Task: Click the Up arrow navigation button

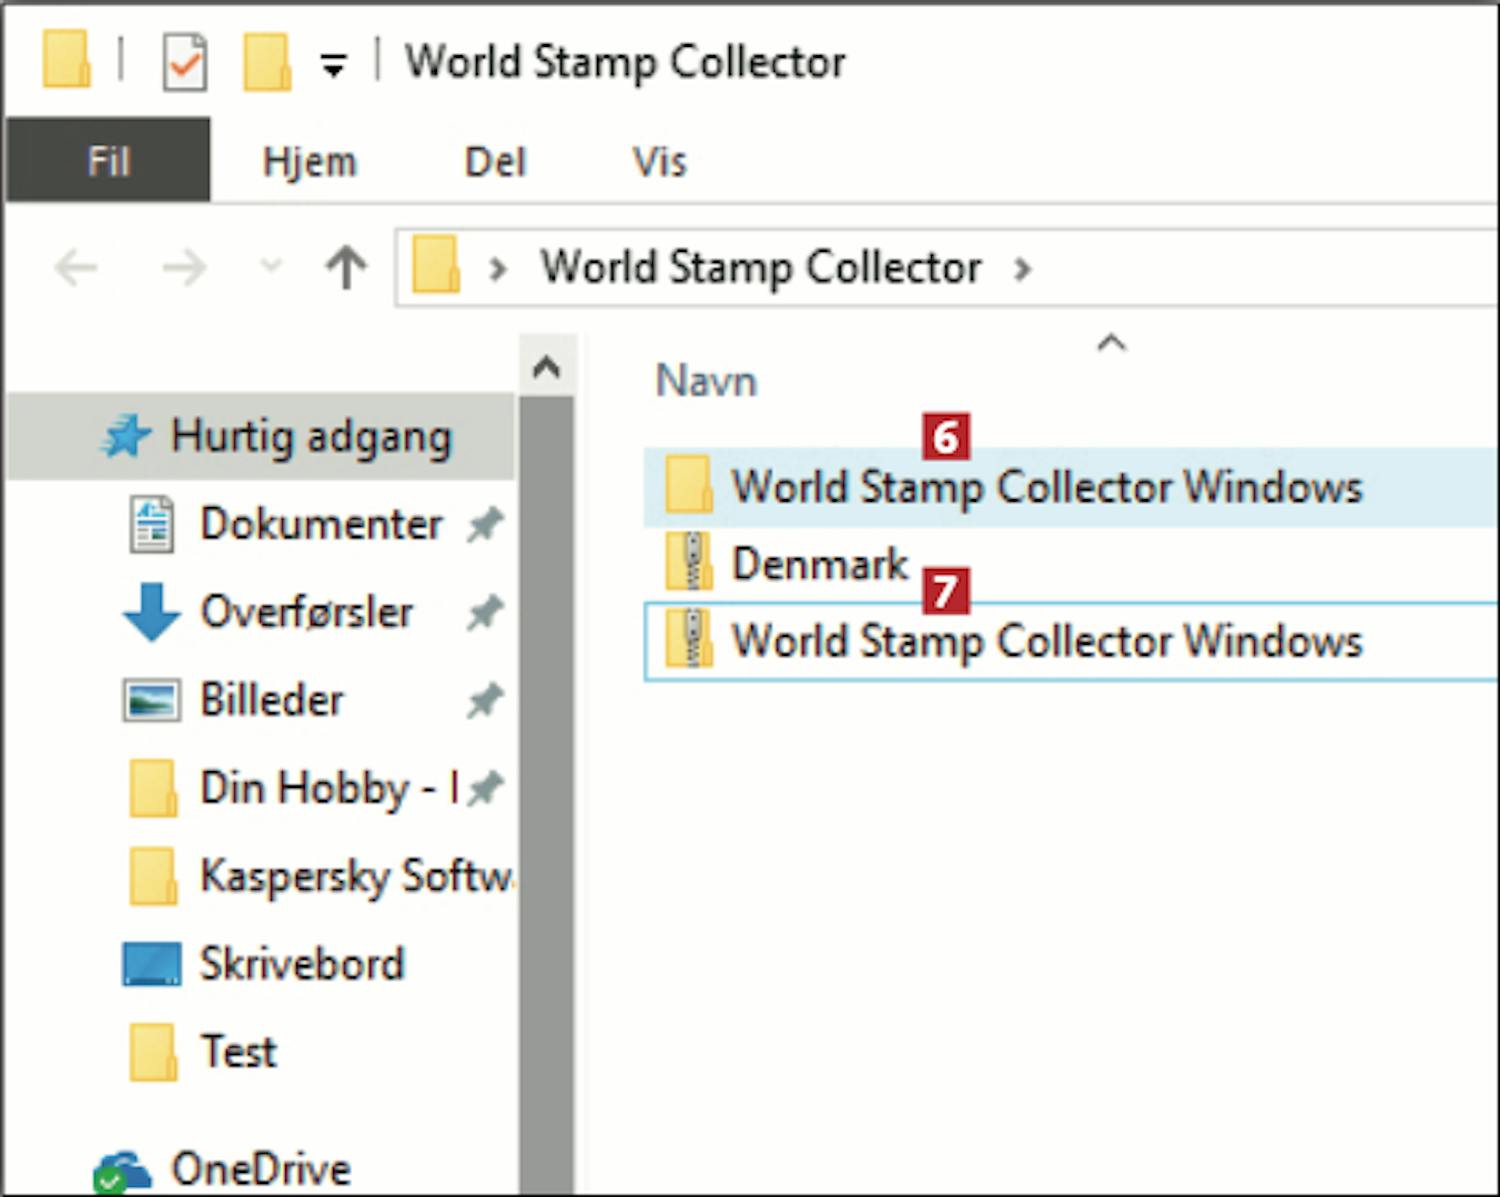Action: point(346,268)
